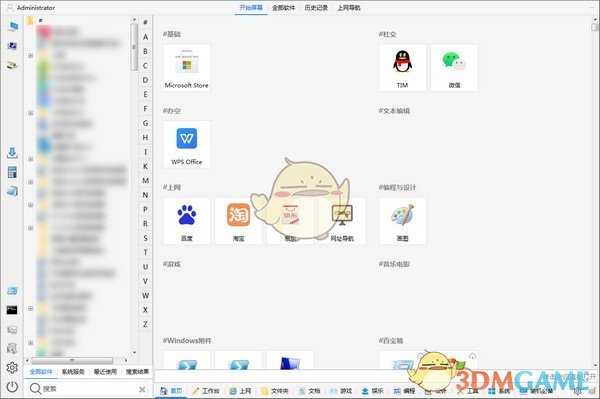Jump to letter A in index
Screen dimensions: 600x399
[x=145, y=37]
